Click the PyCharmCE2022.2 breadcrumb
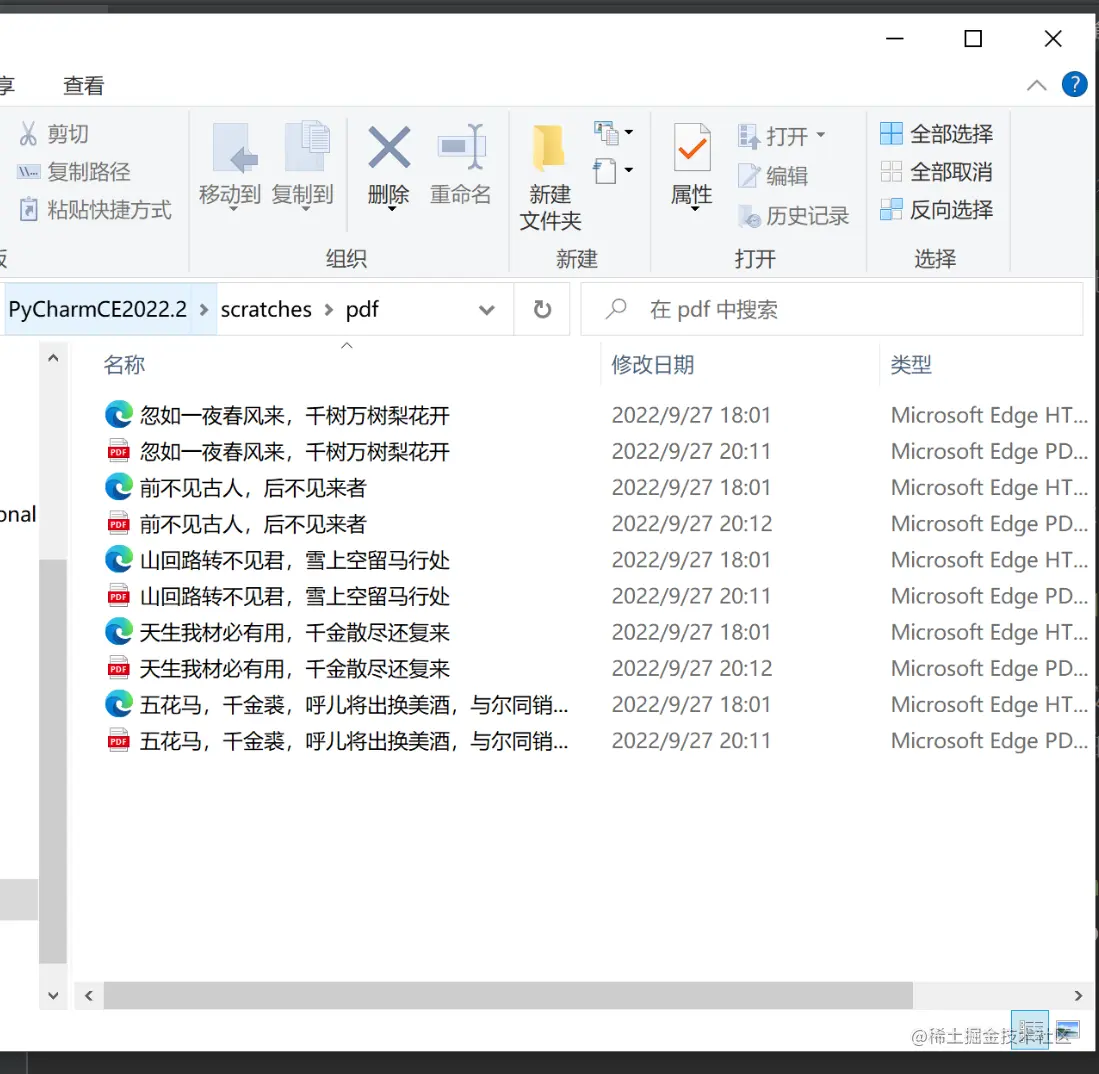Screen dimensions: 1099x1074 click(x=97, y=309)
